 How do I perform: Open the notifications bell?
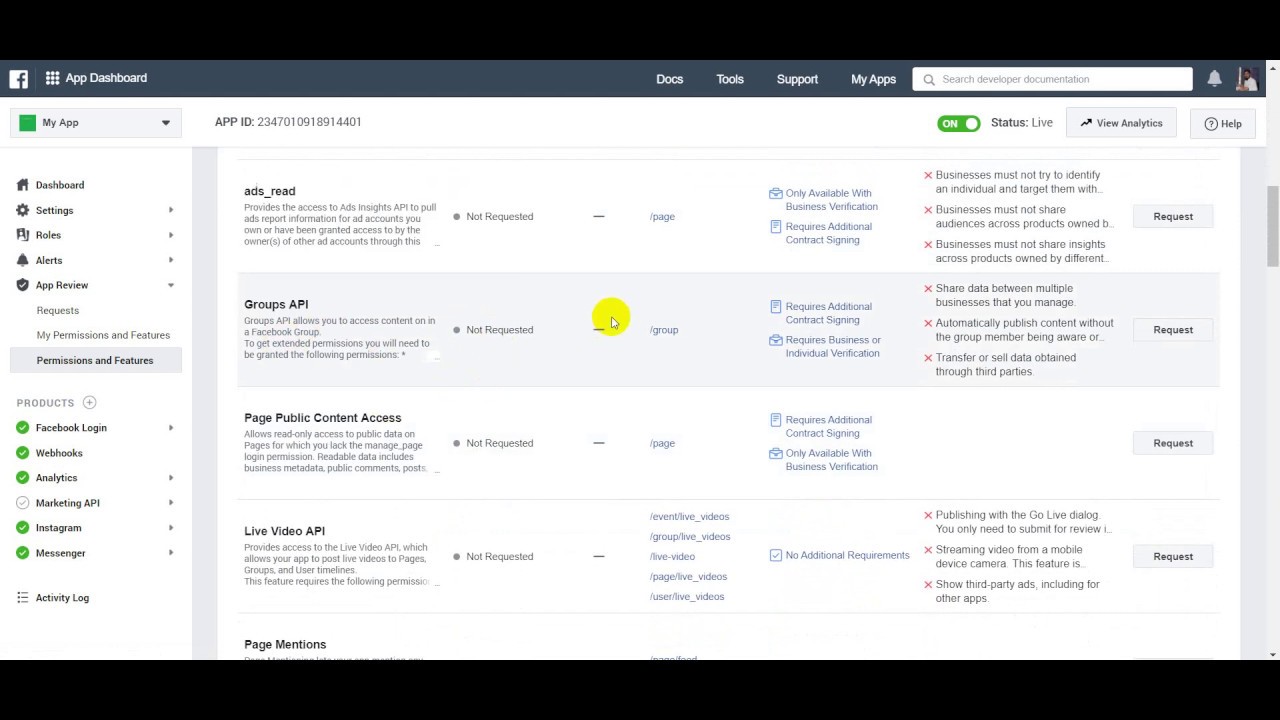[x=1214, y=79]
